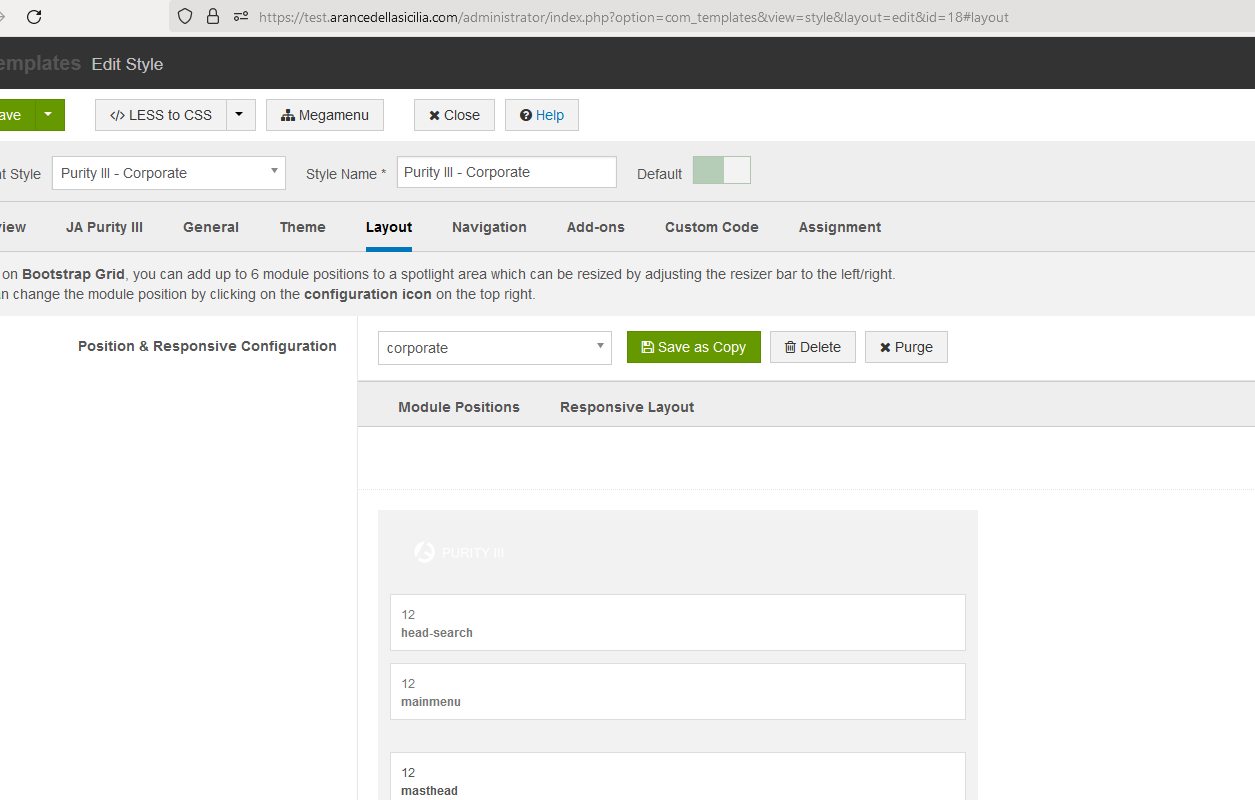Click the Purity III logo in layout preview
Viewport: 1255px width, 800px height.
[459, 552]
